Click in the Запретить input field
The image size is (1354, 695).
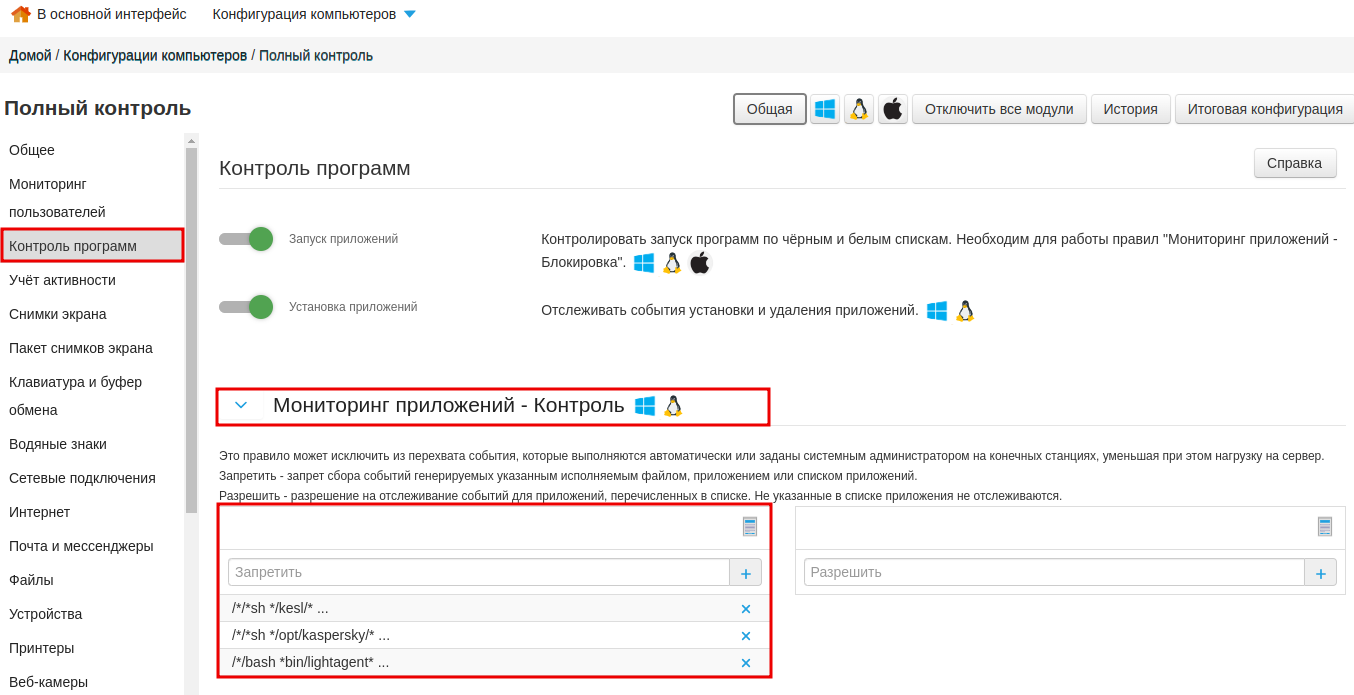(x=478, y=572)
